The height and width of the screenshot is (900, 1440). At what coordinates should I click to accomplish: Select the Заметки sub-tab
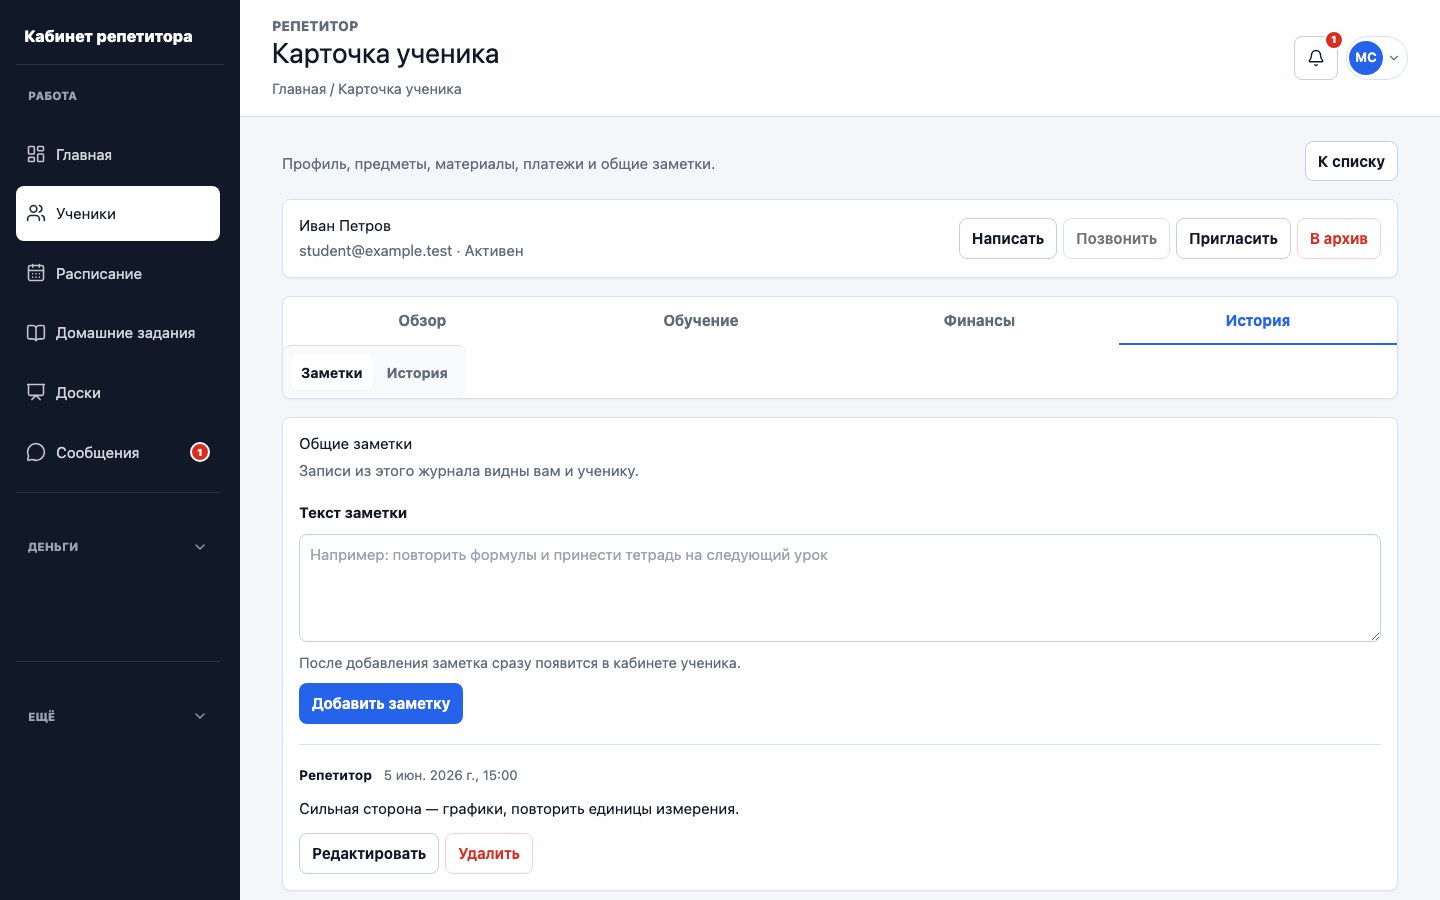click(332, 373)
